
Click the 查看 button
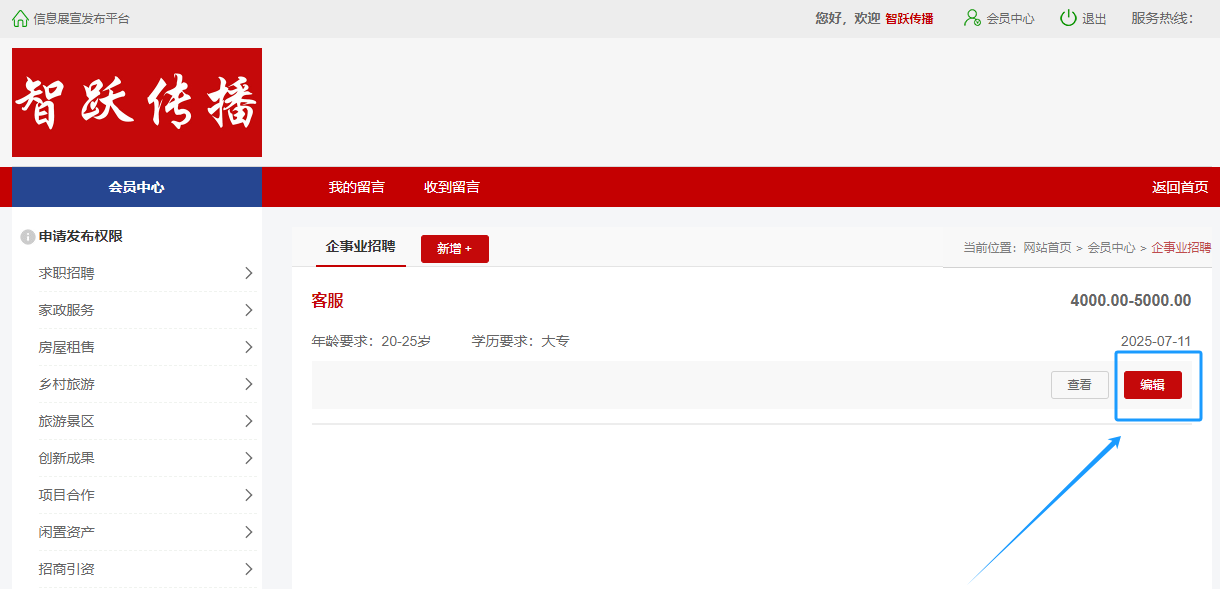[1080, 385]
